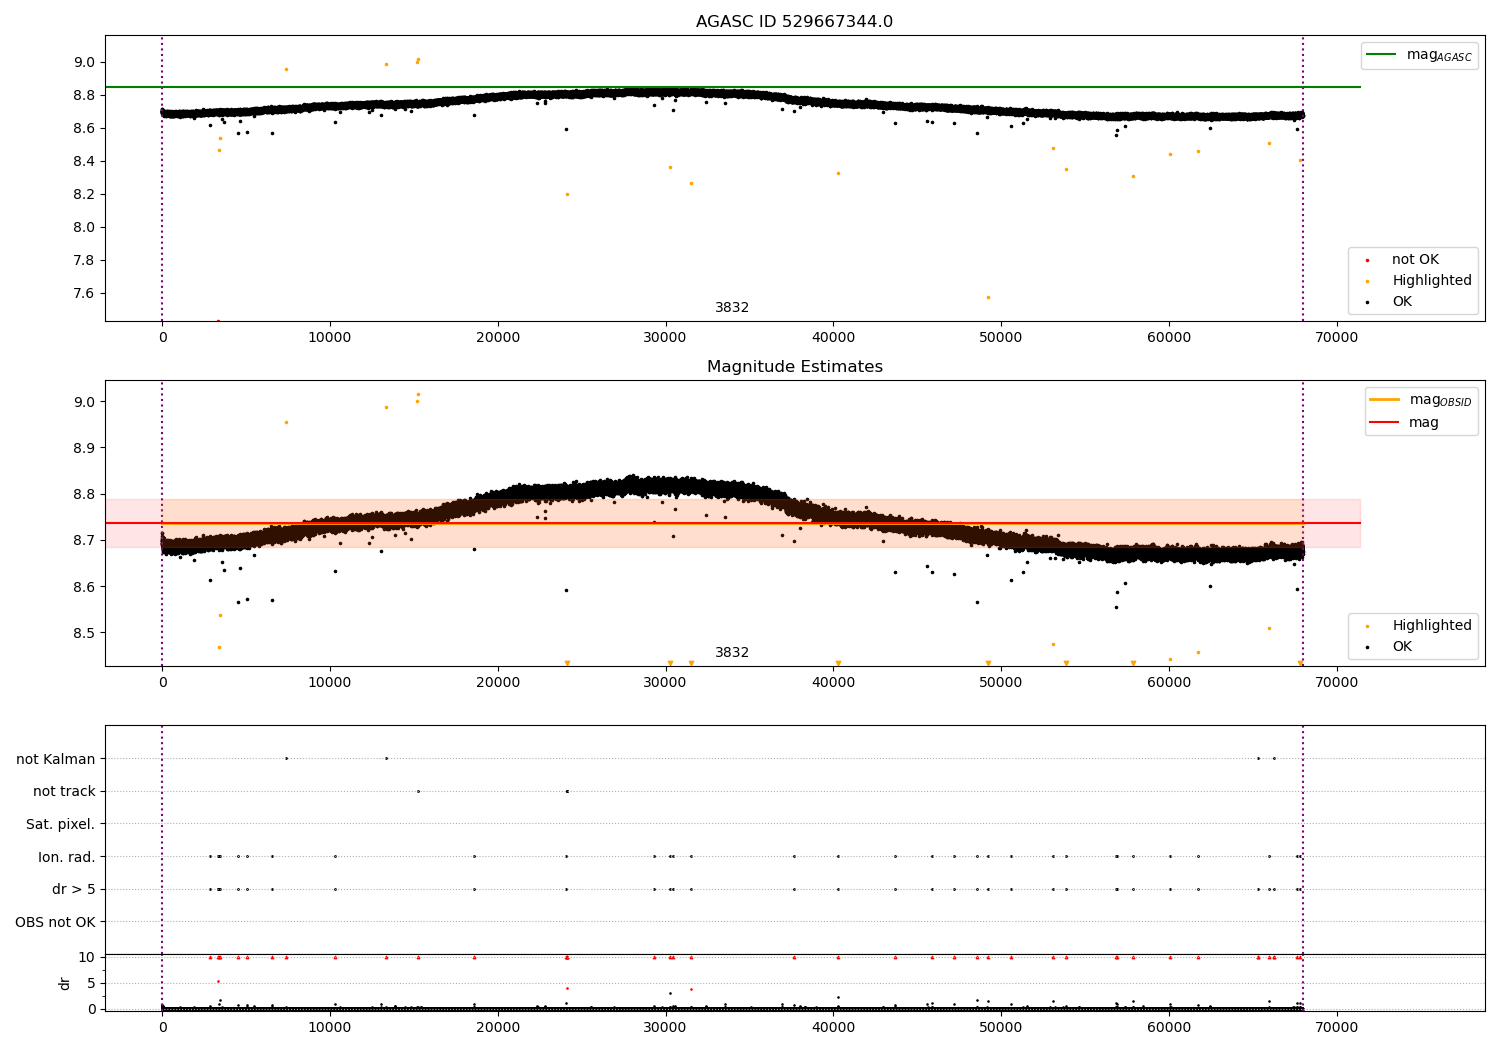Click 'OK' legend entry in middle plot
The image size is (1500, 1050).
click(1401, 646)
